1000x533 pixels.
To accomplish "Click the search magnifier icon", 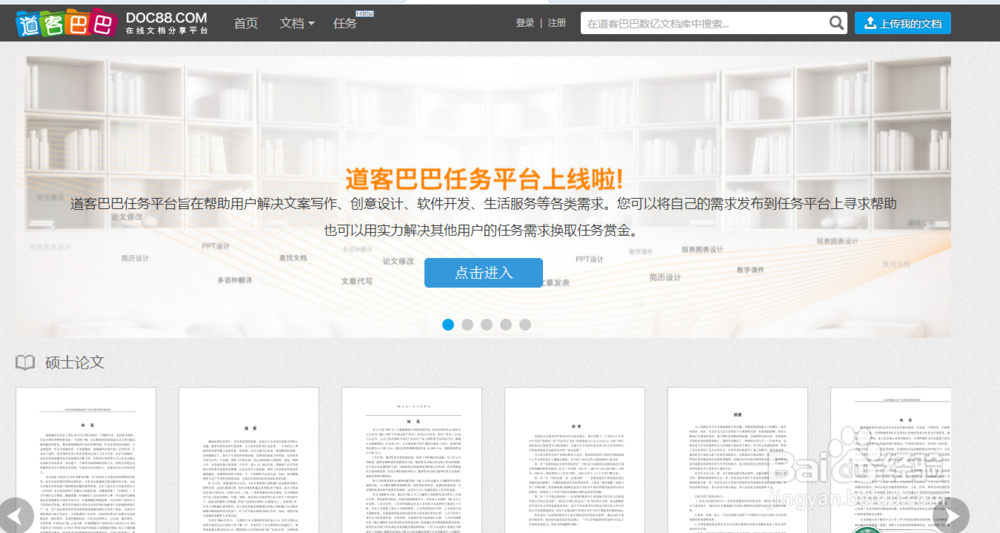I will [836, 24].
